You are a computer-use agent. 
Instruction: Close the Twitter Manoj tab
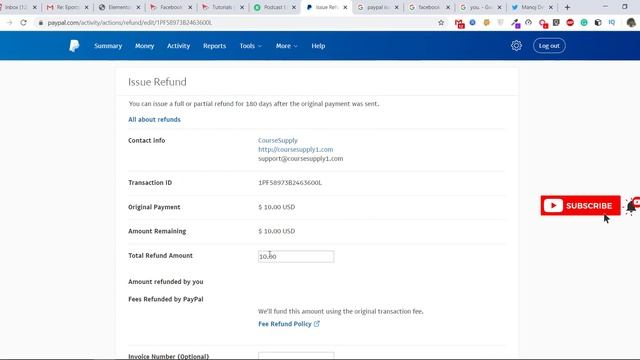[x=551, y=7]
